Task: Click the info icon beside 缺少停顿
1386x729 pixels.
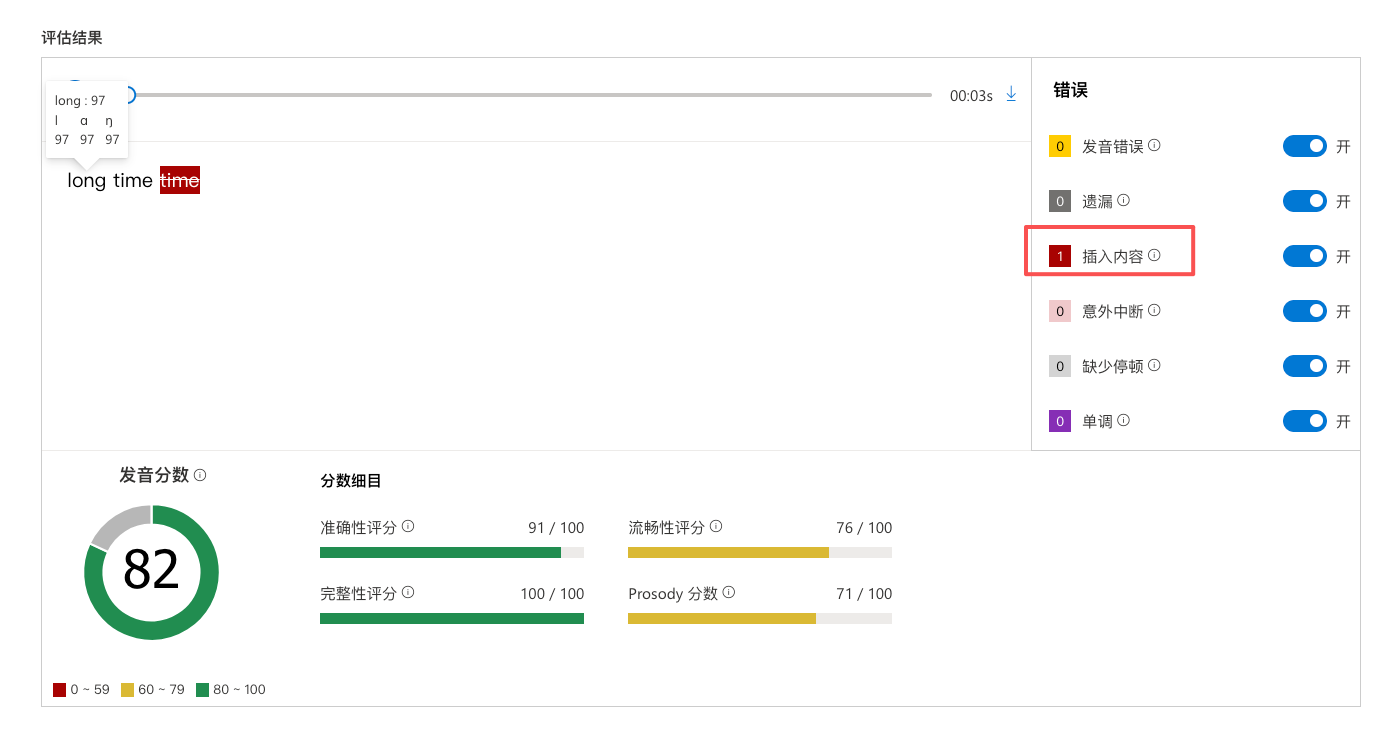Action: coord(1154,365)
